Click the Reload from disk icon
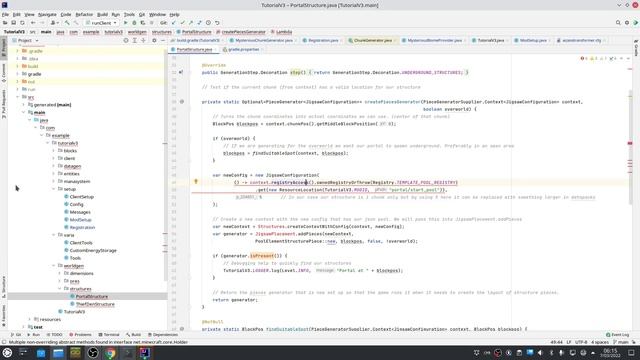 click(22, 23)
